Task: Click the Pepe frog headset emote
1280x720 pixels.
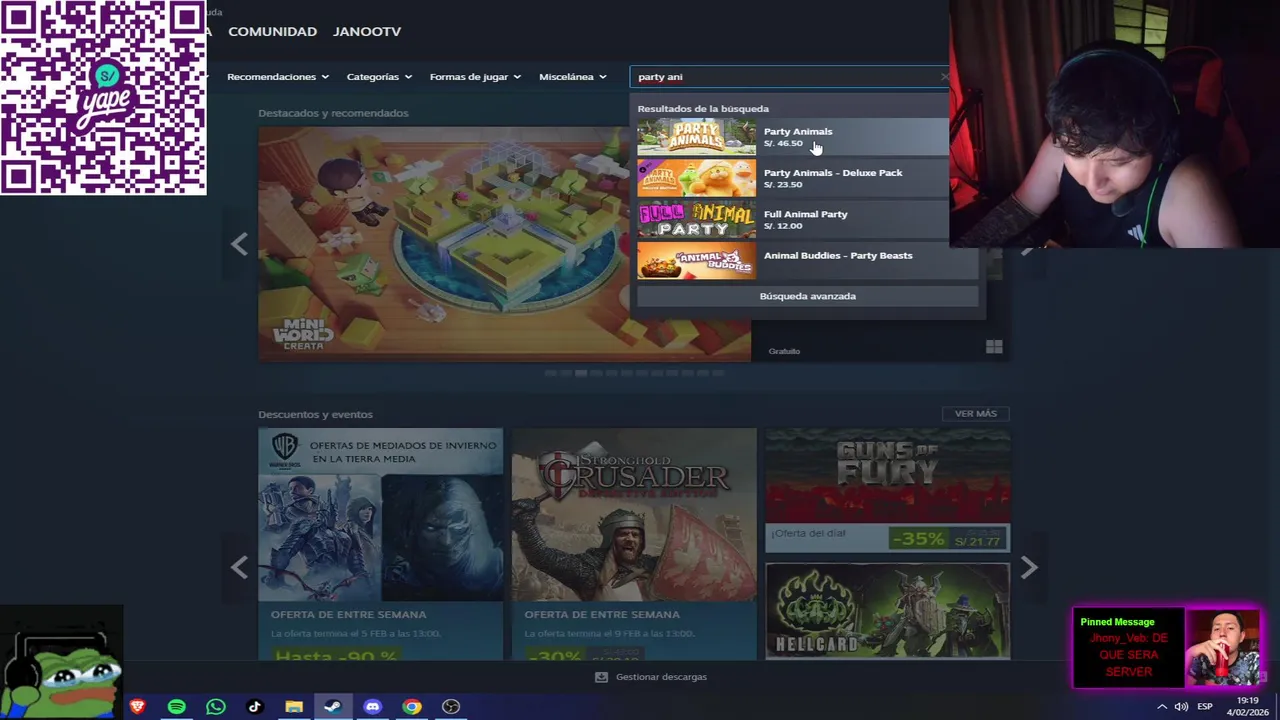Action: (x=61, y=661)
